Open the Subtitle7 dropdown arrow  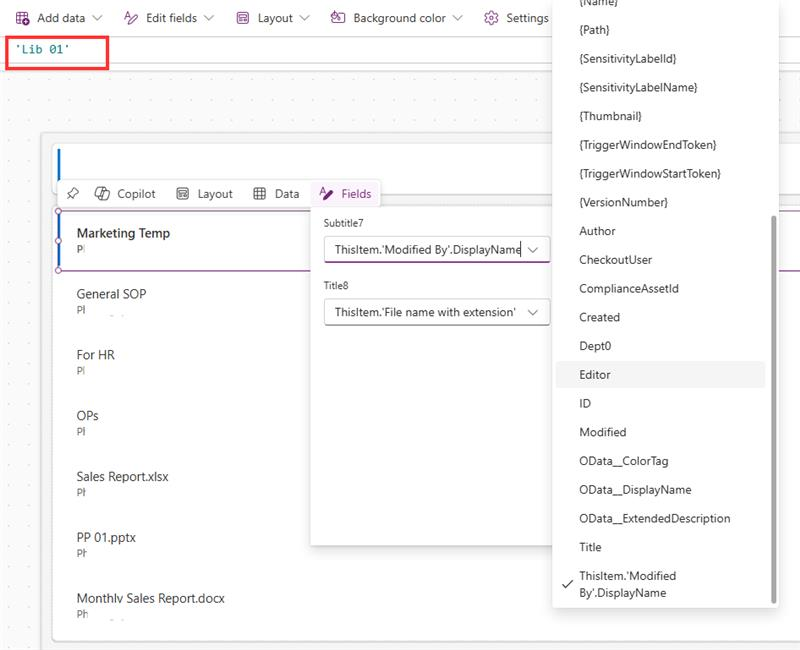pos(533,249)
